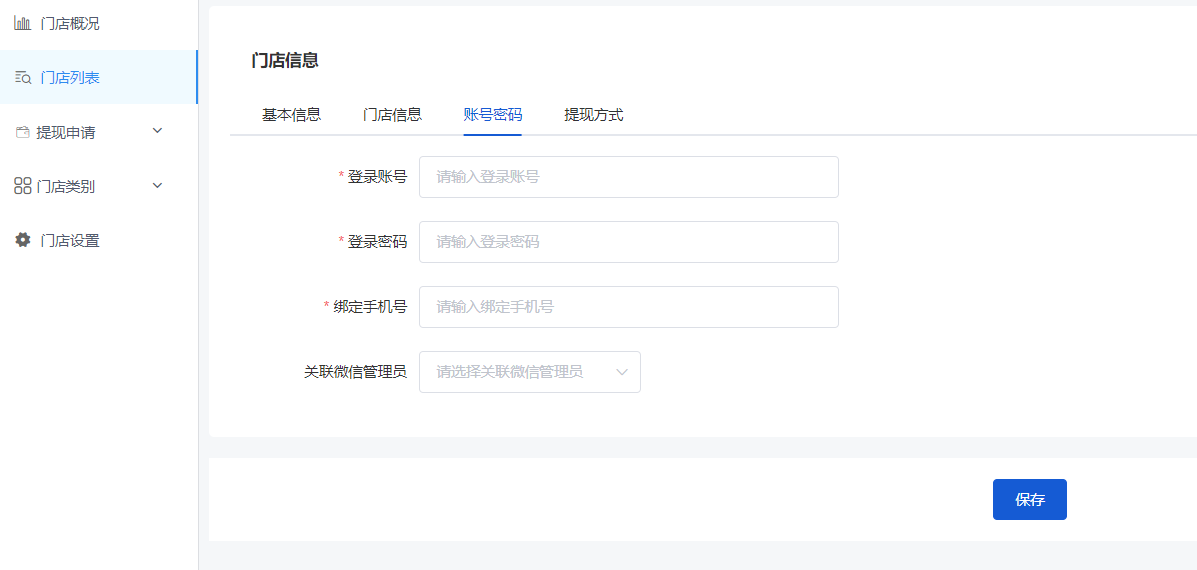The image size is (1197, 570).
Task: Expand the 门店类别 submenu chevron
Action: pyautogui.click(x=157, y=185)
